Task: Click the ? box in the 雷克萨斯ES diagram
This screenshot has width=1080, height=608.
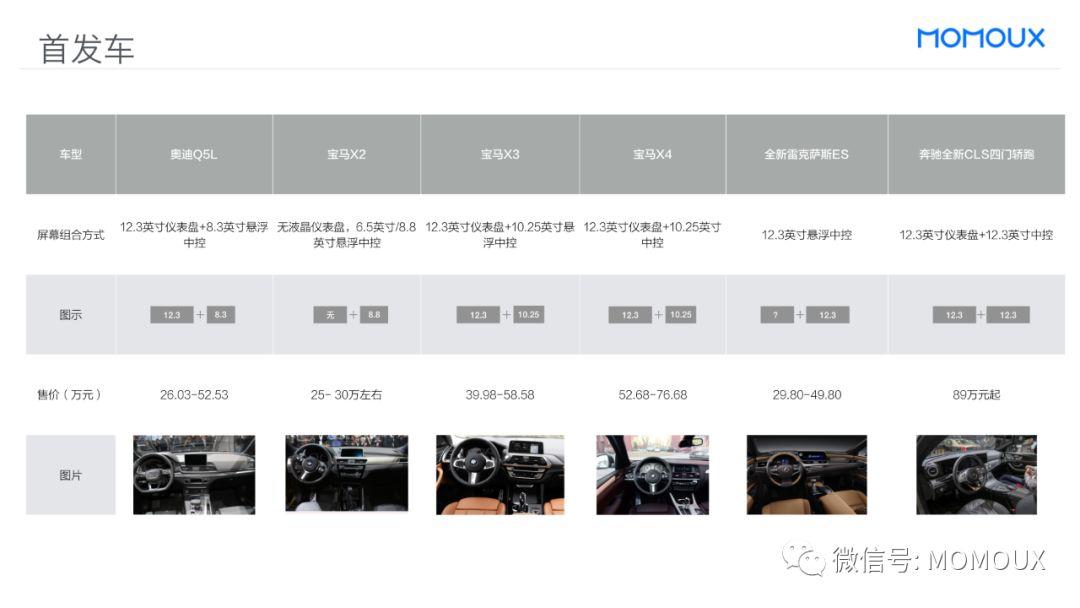Action: 777,315
